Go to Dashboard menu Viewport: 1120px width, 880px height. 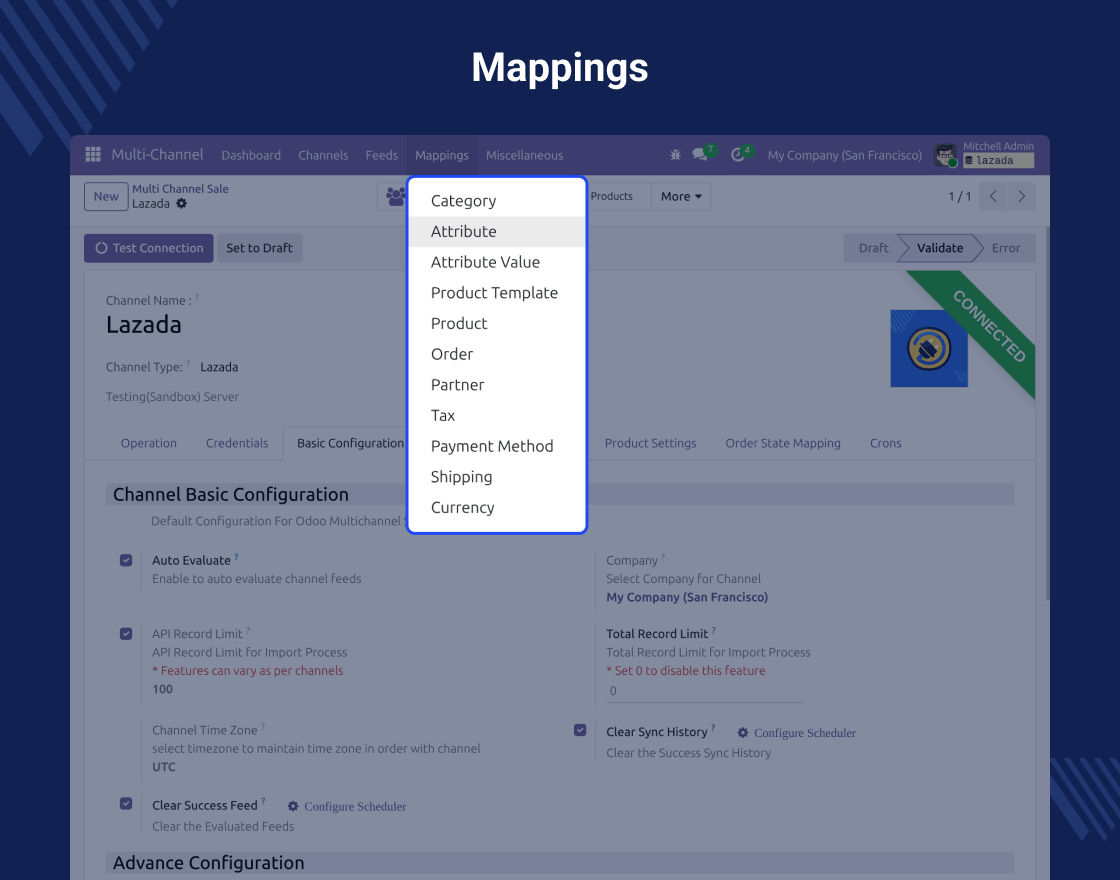[x=251, y=155]
